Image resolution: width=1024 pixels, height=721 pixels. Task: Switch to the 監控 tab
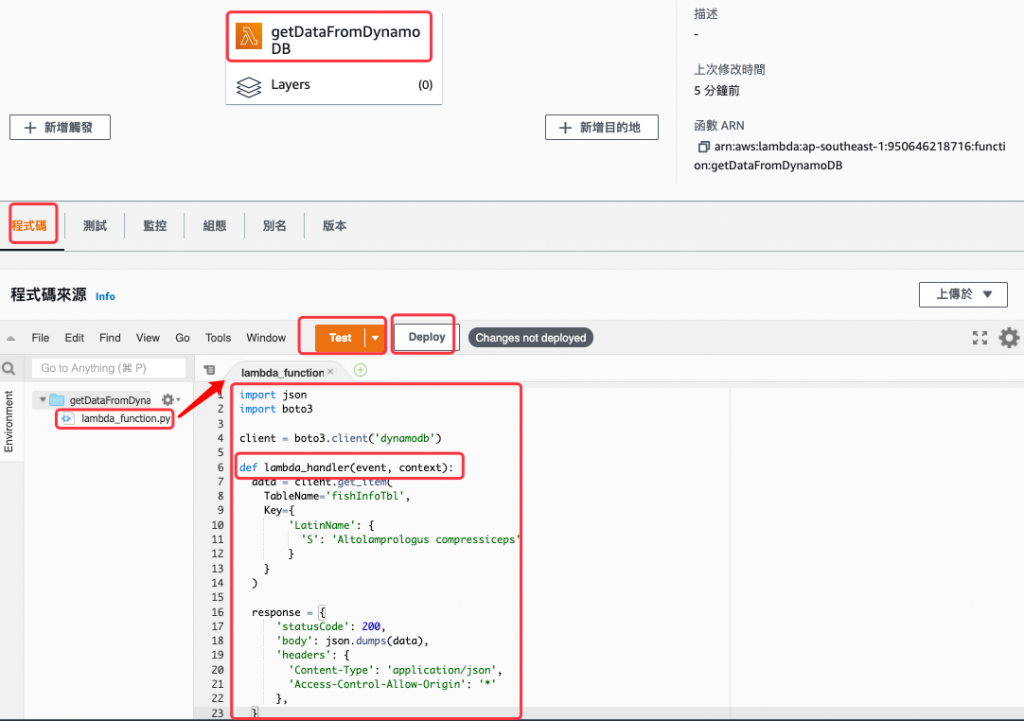[155, 226]
